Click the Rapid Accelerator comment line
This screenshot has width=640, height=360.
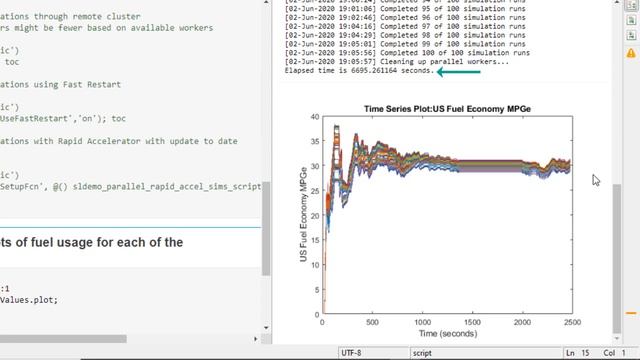119,141
